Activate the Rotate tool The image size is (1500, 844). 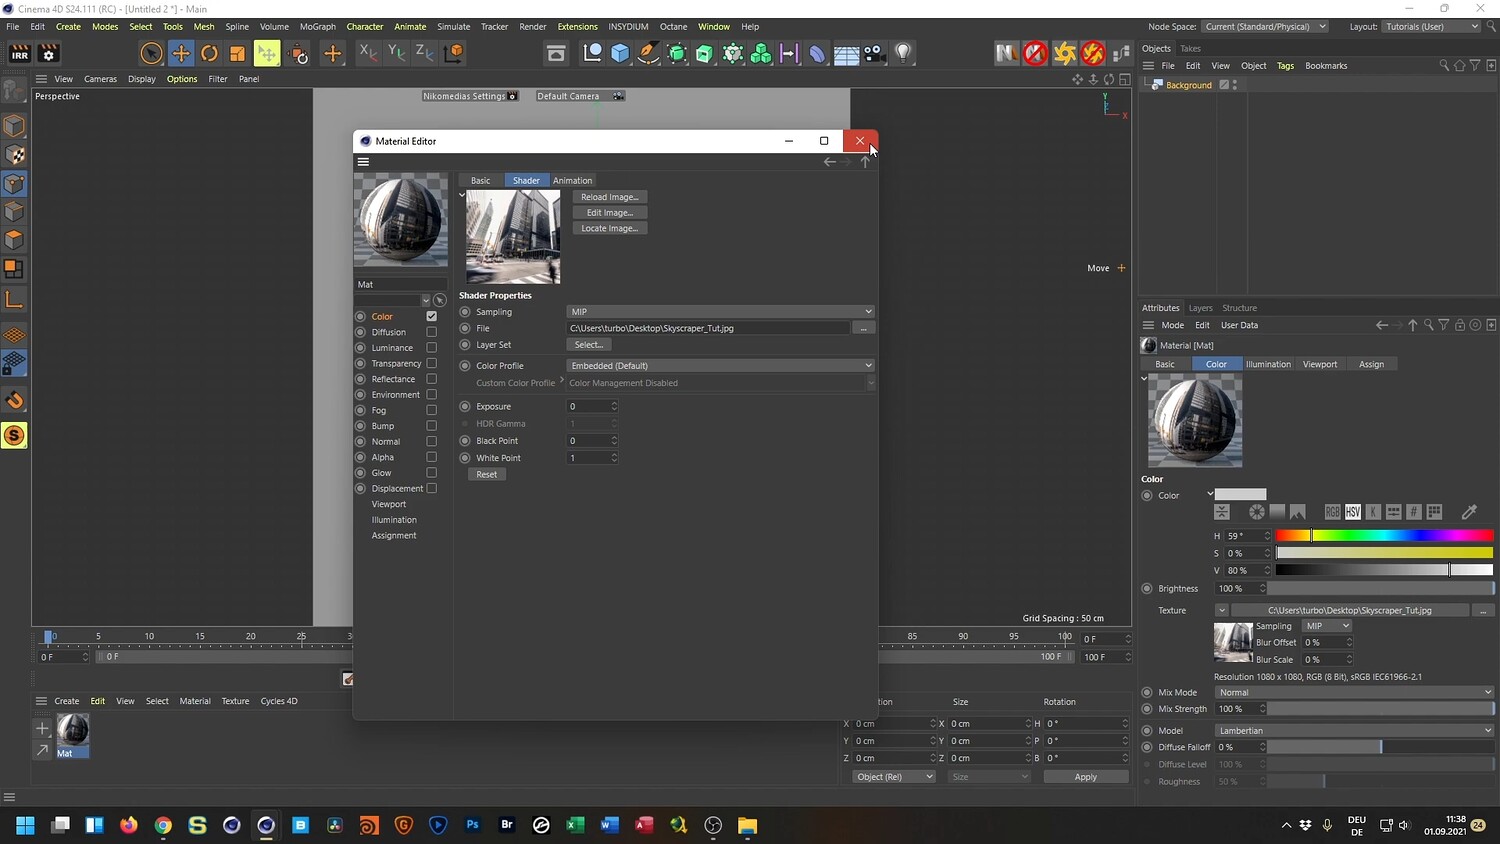coord(209,53)
